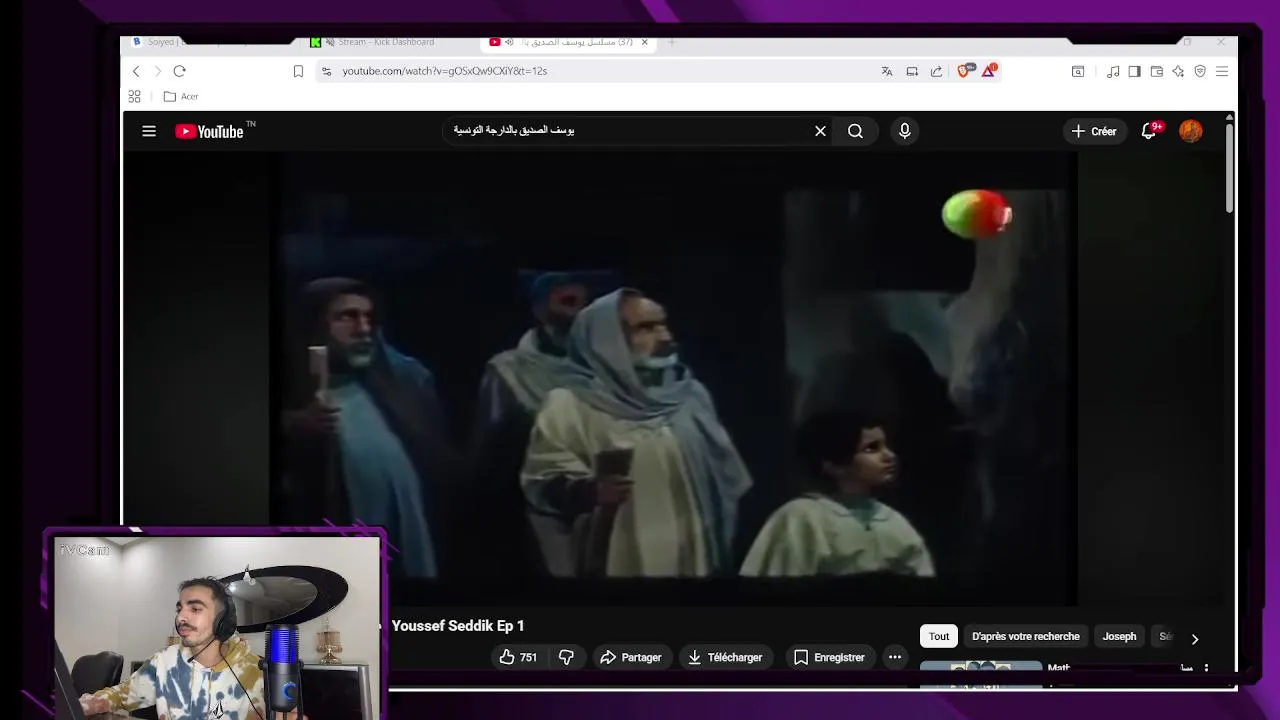This screenshot has height=720, width=1280.
Task: Open the Leo AI sparkle icon
Action: (1178, 71)
